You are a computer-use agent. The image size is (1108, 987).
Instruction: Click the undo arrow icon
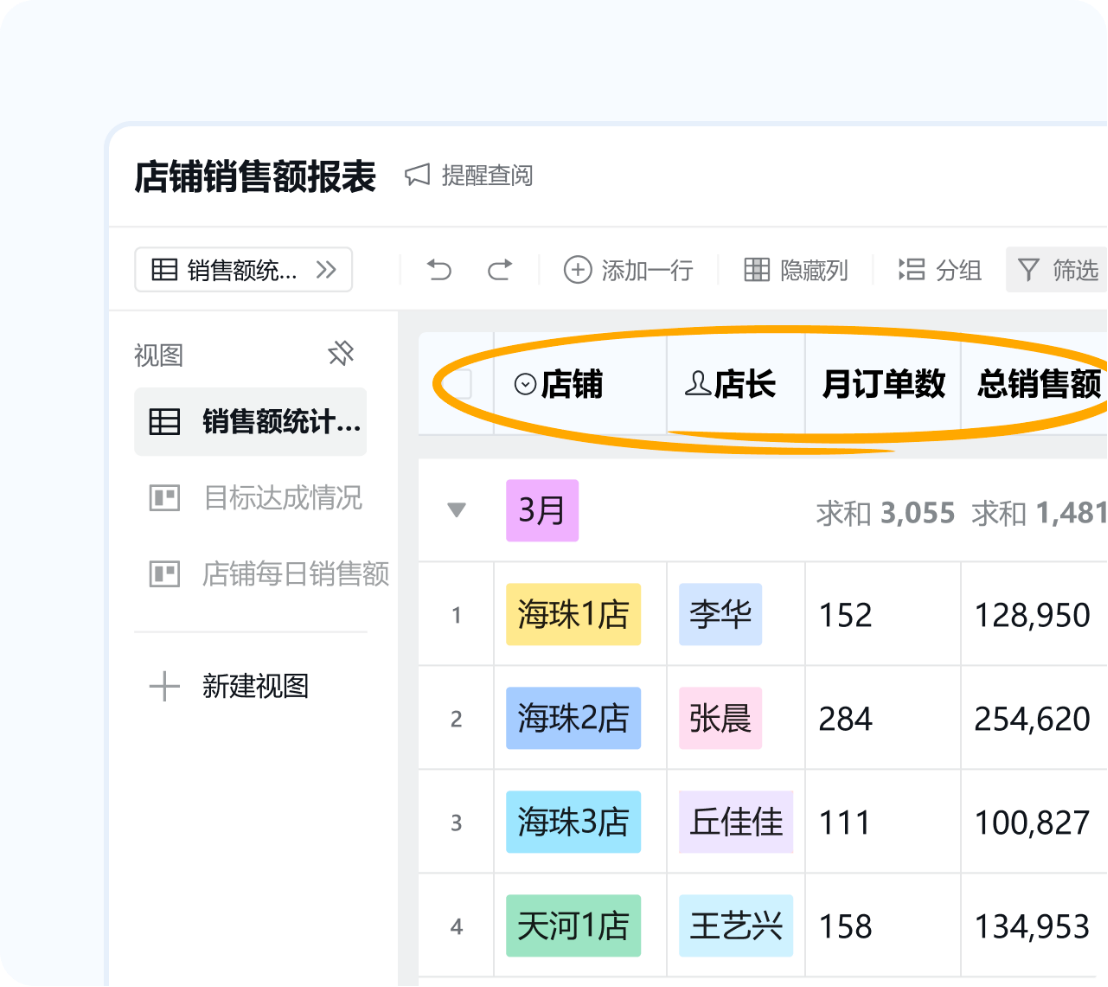[x=439, y=270]
